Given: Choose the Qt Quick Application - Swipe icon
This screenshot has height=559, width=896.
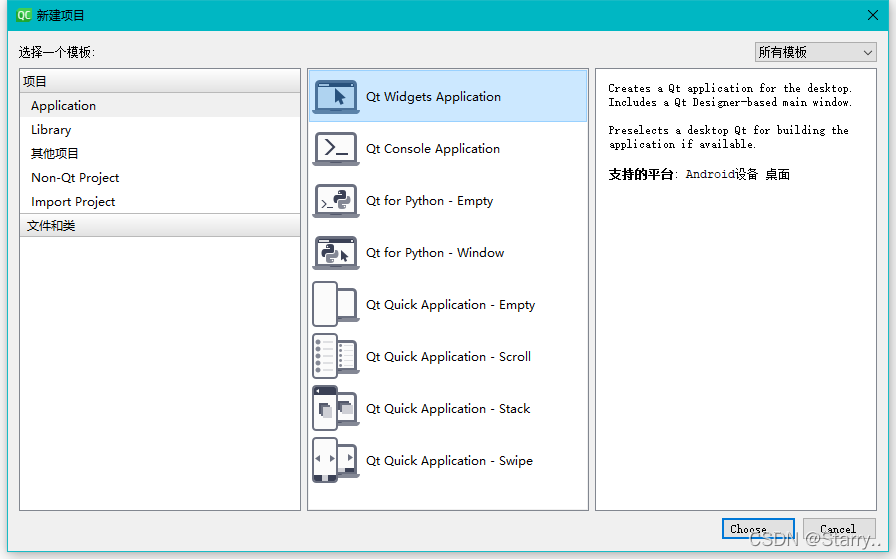Looking at the screenshot, I should [336, 460].
